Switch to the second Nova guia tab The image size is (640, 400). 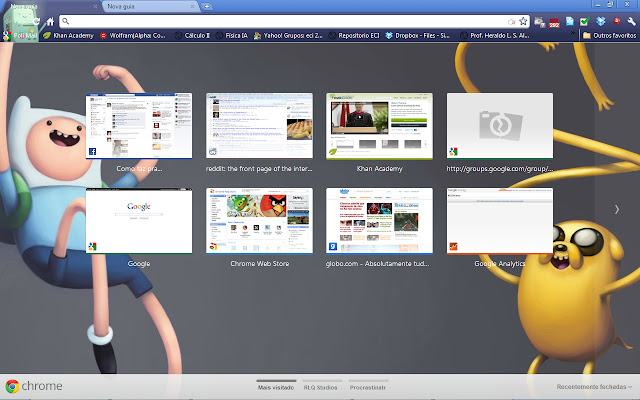click(x=151, y=7)
